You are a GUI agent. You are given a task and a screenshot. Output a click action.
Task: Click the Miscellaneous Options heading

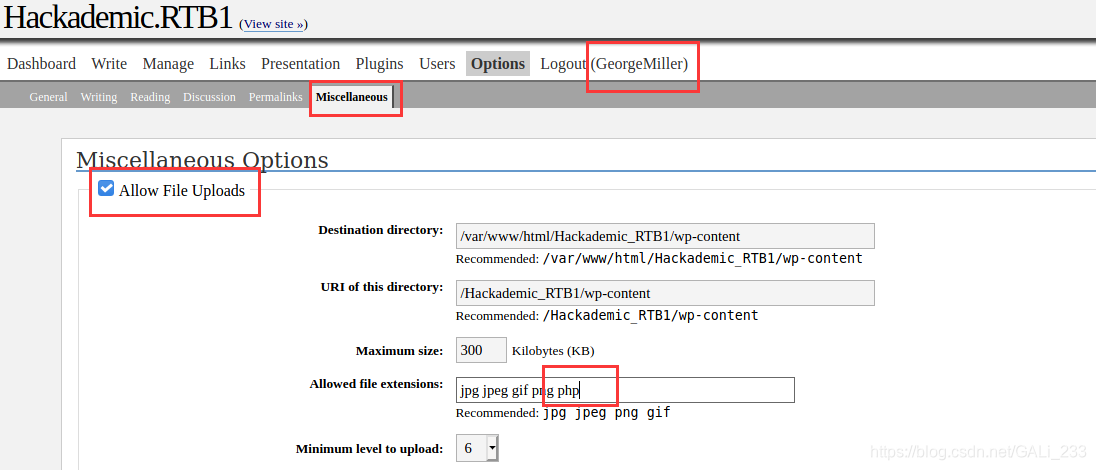[202, 159]
